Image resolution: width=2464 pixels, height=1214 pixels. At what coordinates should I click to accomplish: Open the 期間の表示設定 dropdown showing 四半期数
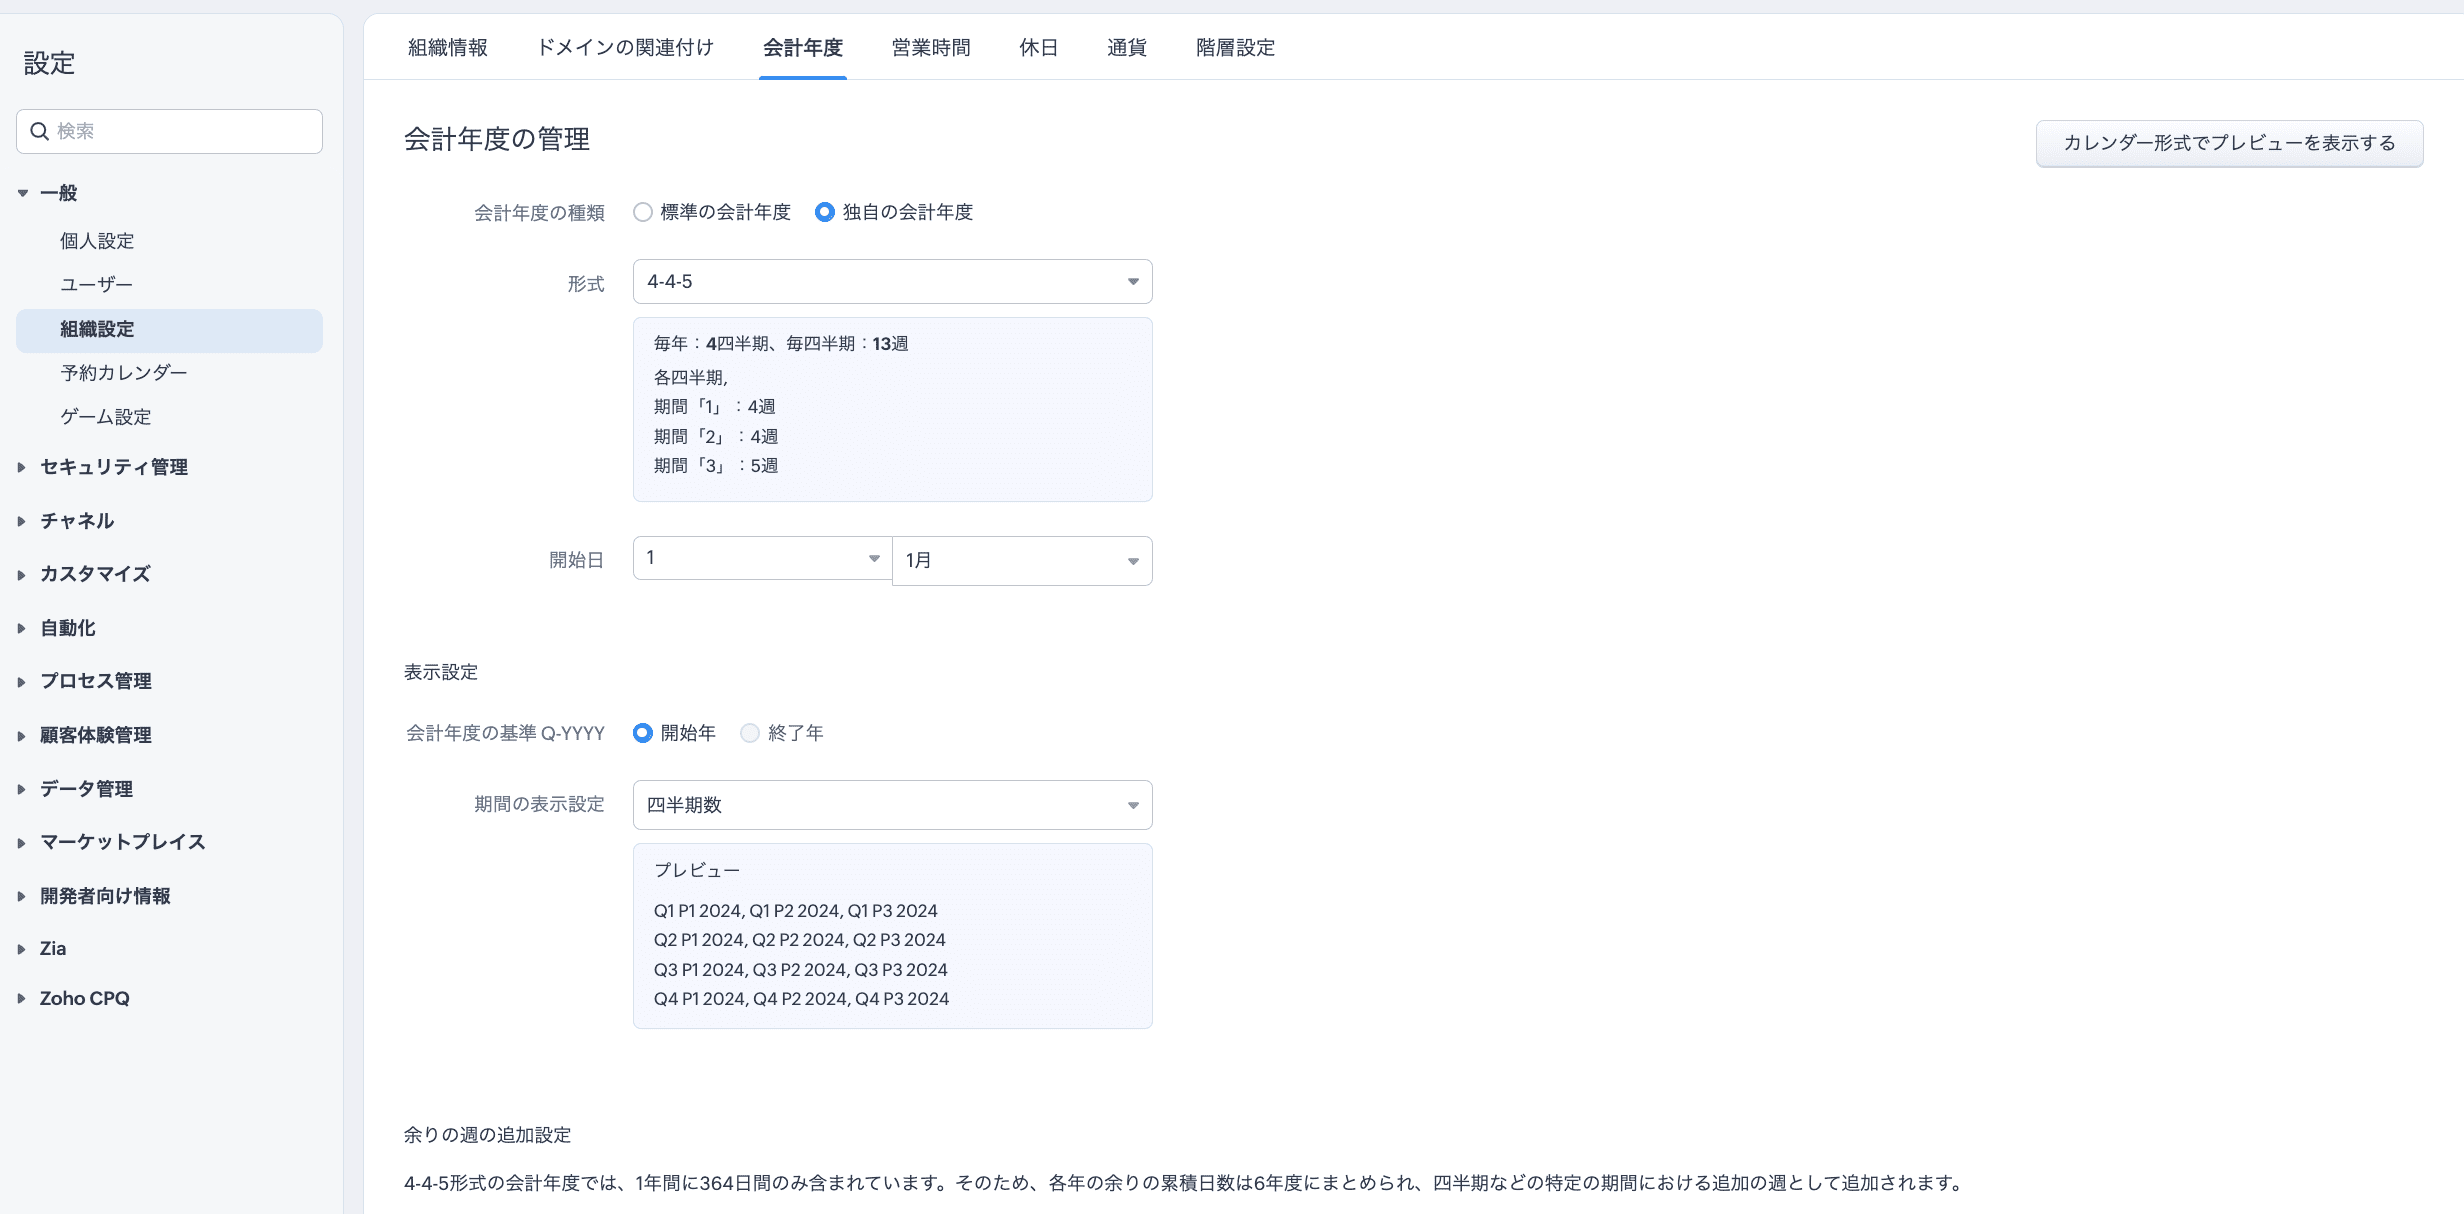click(x=892, y=805)
